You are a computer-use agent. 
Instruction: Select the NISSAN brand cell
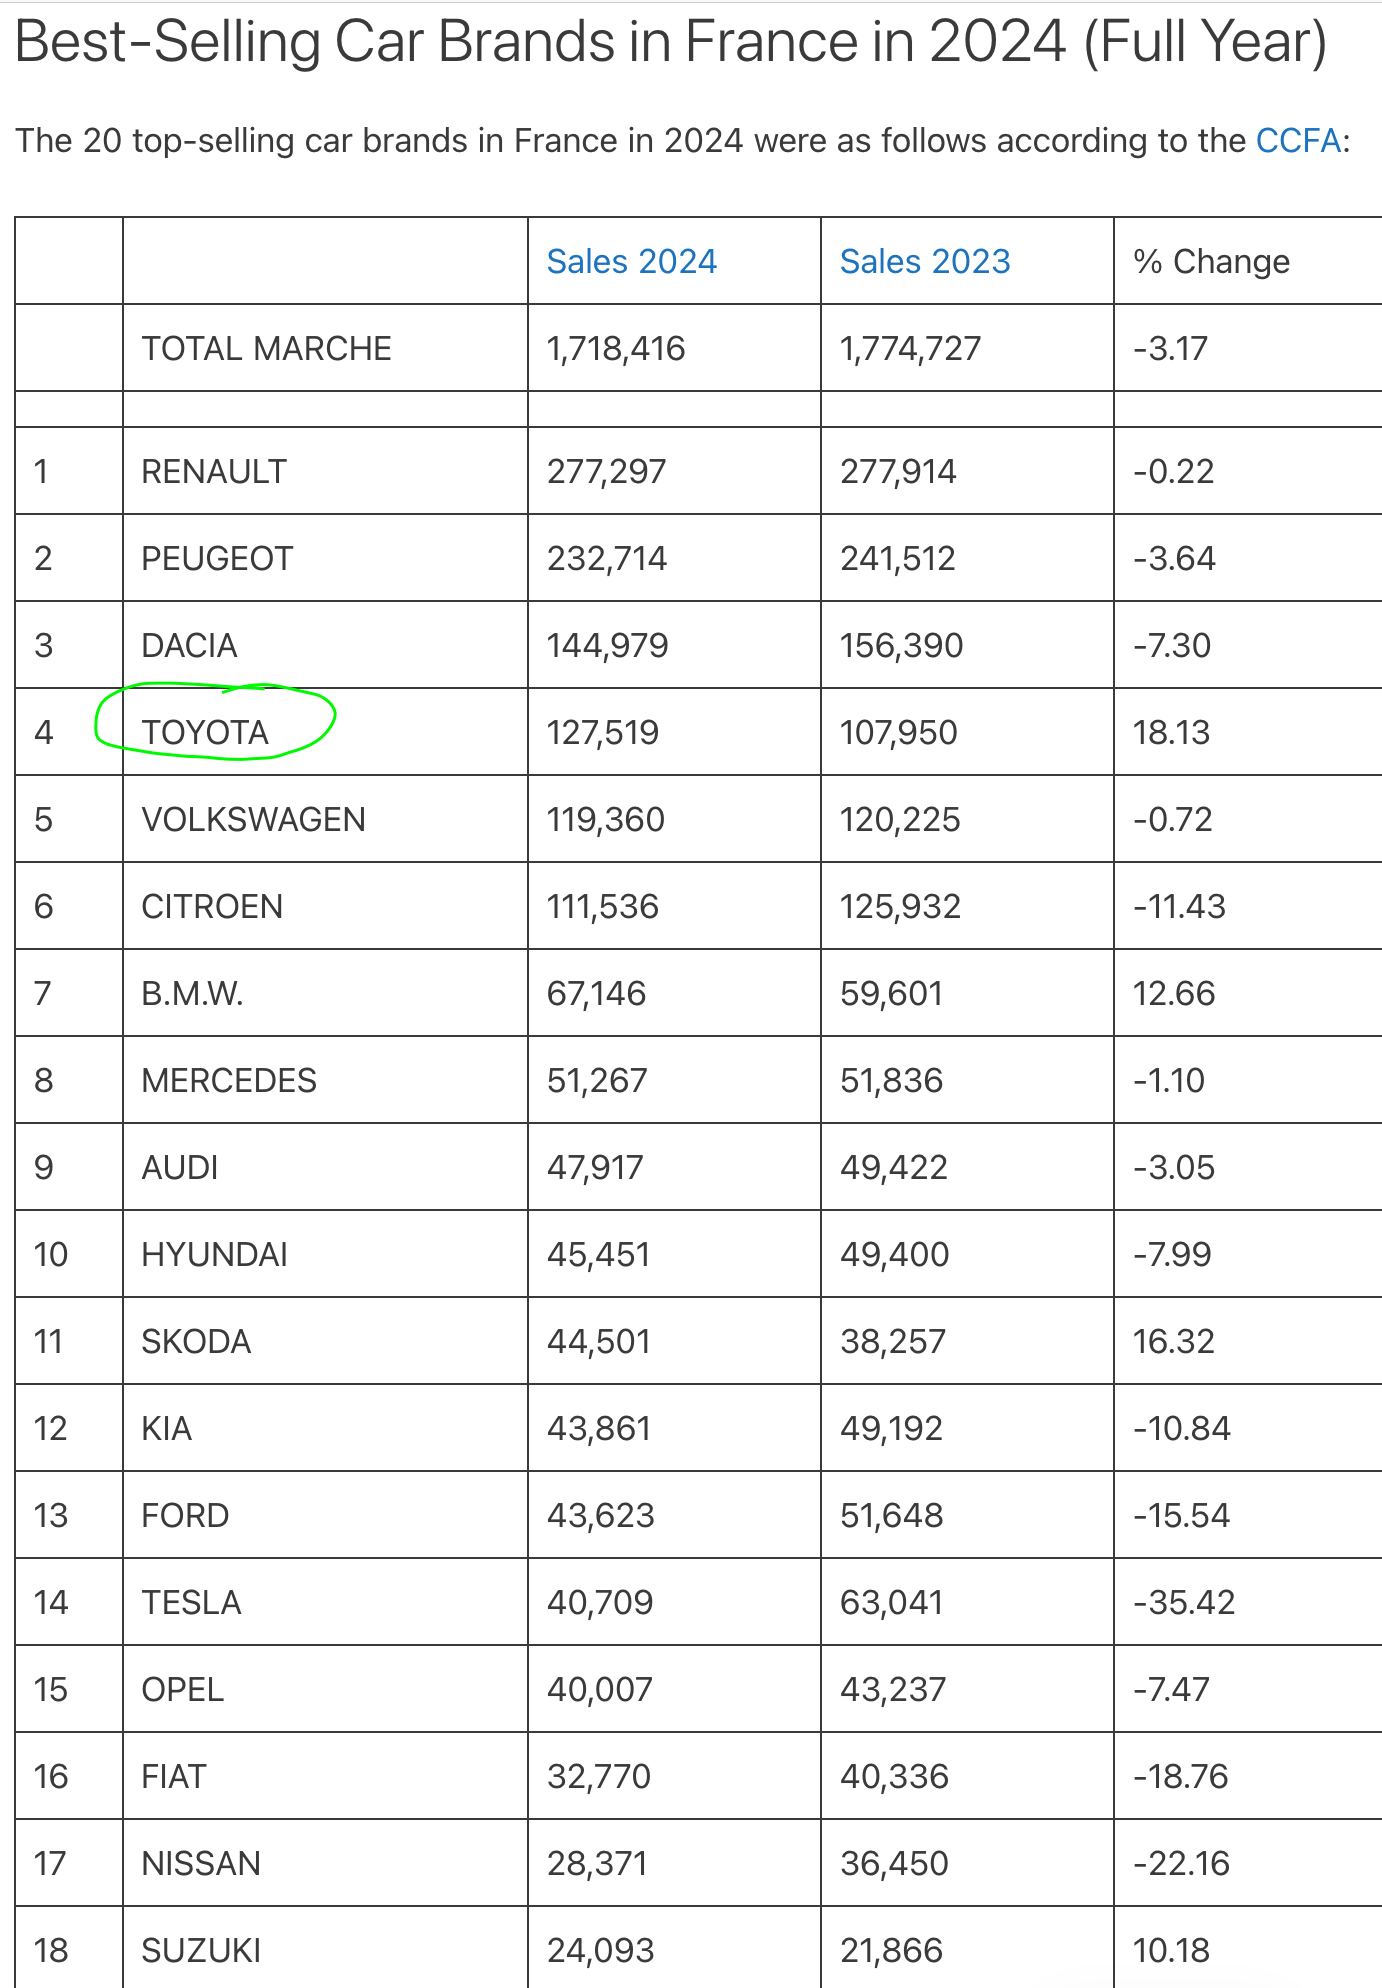click(x=201, y=1864)
